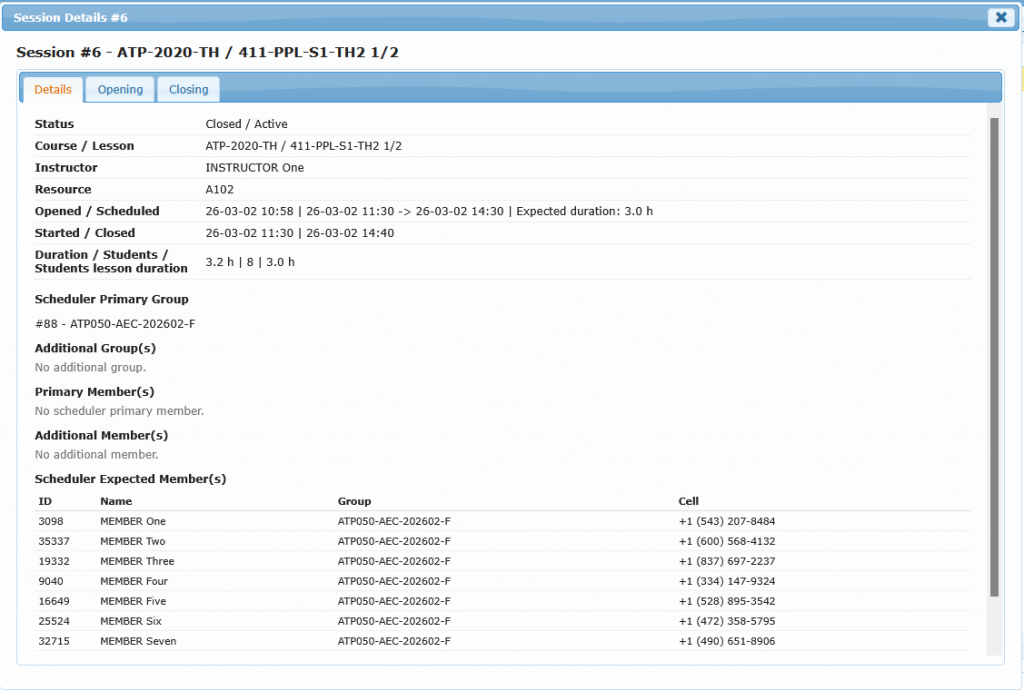Screen dimensions: 1024x691
Task: Close the Session Details #6 dialog
Action: (1000, 17)
